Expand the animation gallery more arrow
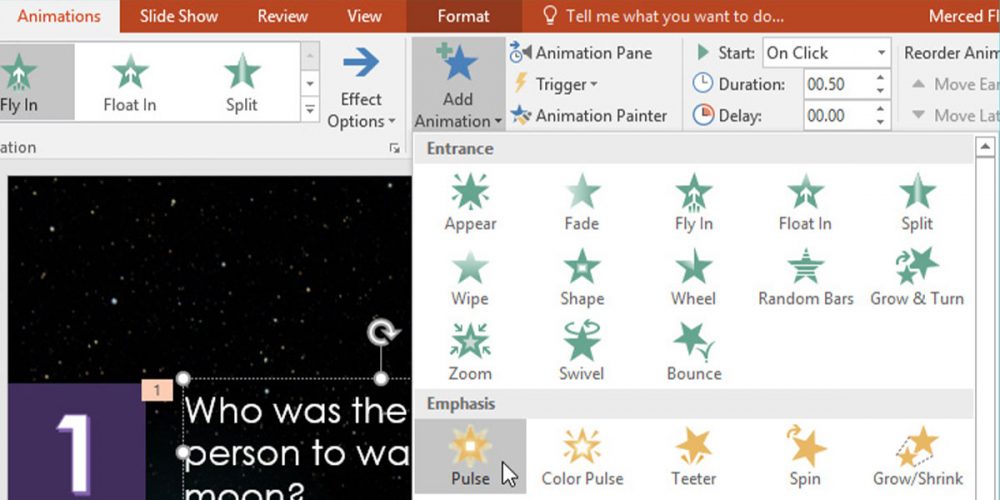Image resolution: width=1000 pixels, height=500 pixels. [x=310, y=110]
